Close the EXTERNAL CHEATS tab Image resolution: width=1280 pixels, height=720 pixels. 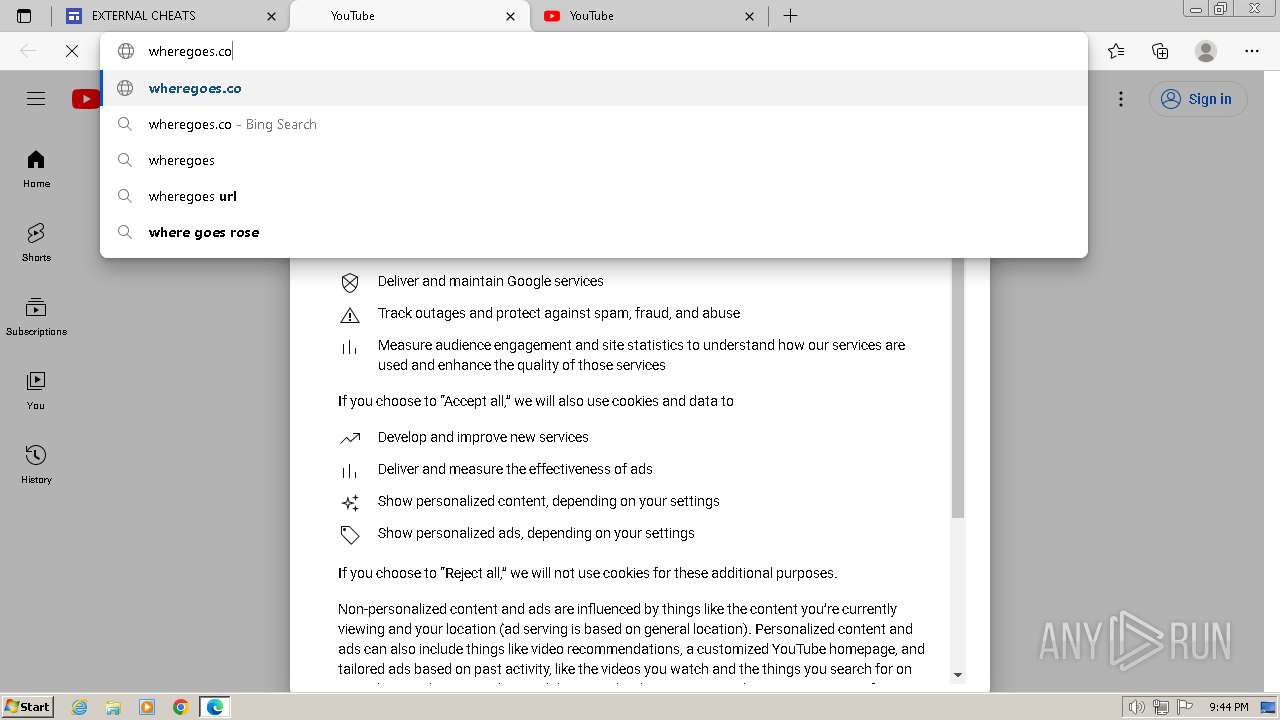point(271,16)
